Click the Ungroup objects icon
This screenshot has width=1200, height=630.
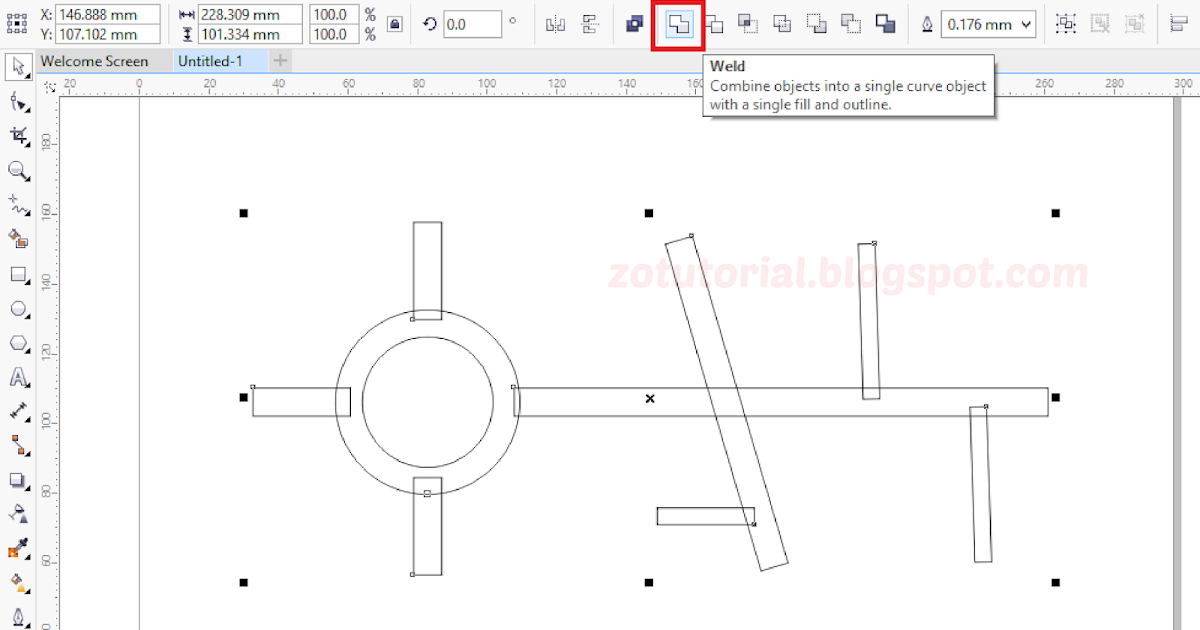click(x=1101, y=24)
